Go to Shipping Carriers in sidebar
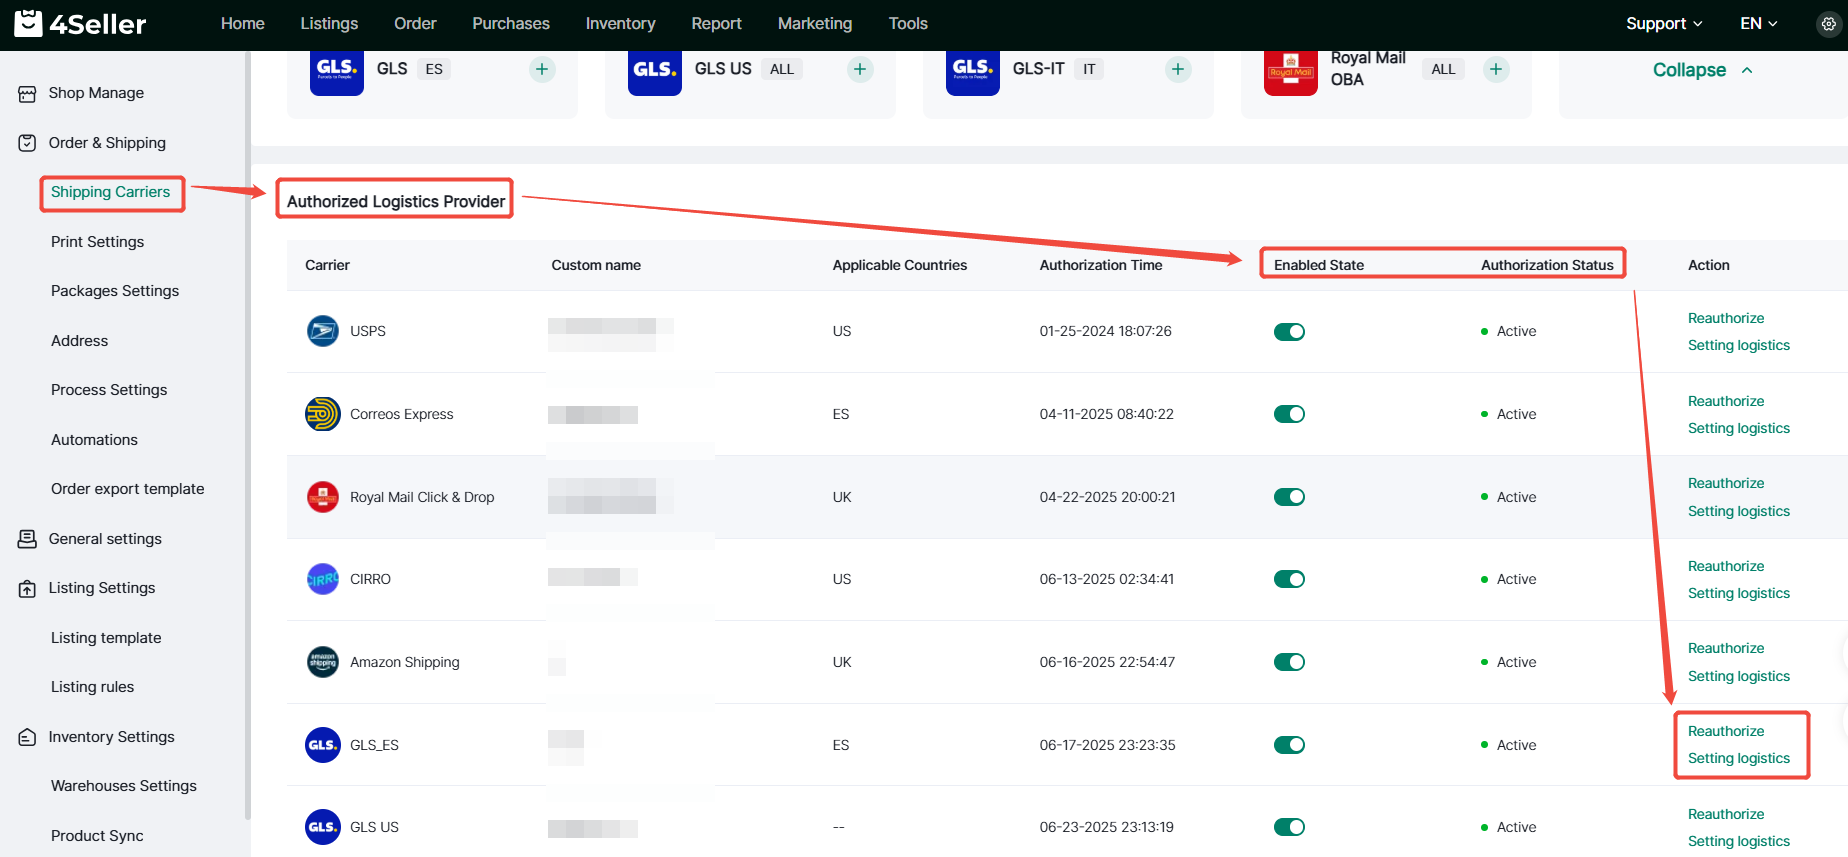Image resolution: width=1848 pixels, height=857 pixels. 111,192
